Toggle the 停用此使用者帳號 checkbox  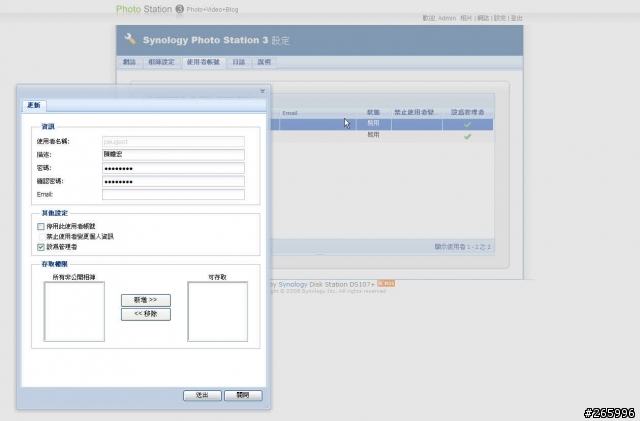pyautogui.click(x=41, y=226)
